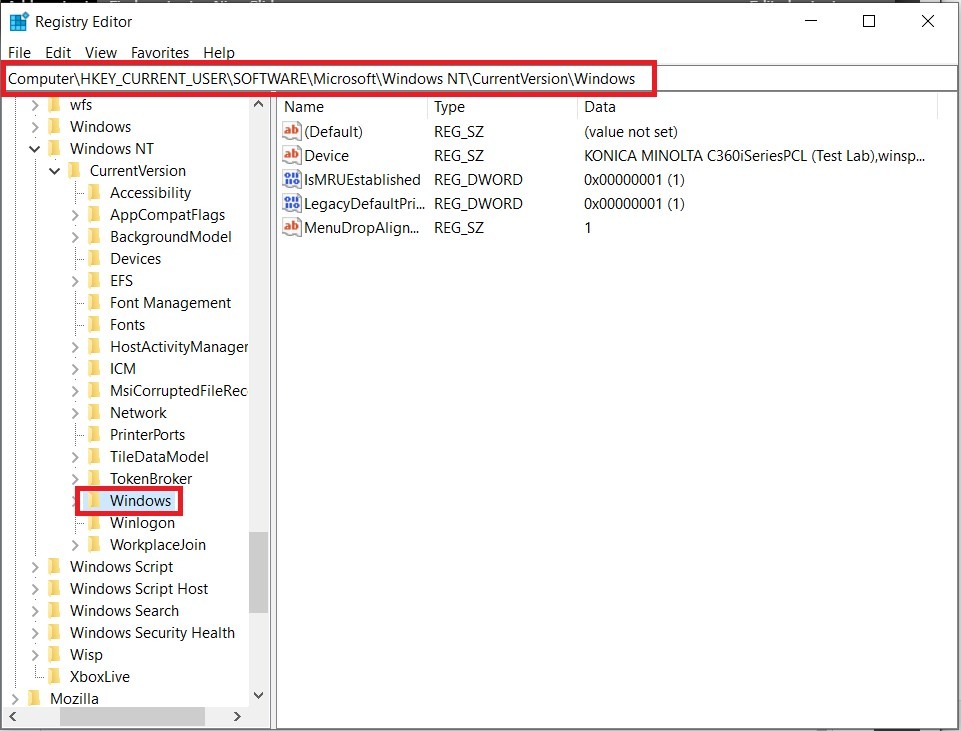Image resolution: width=961 pixels, height=731 pixels.
Task: Select the Devices registry key
Action: click(x=135, y=258)
